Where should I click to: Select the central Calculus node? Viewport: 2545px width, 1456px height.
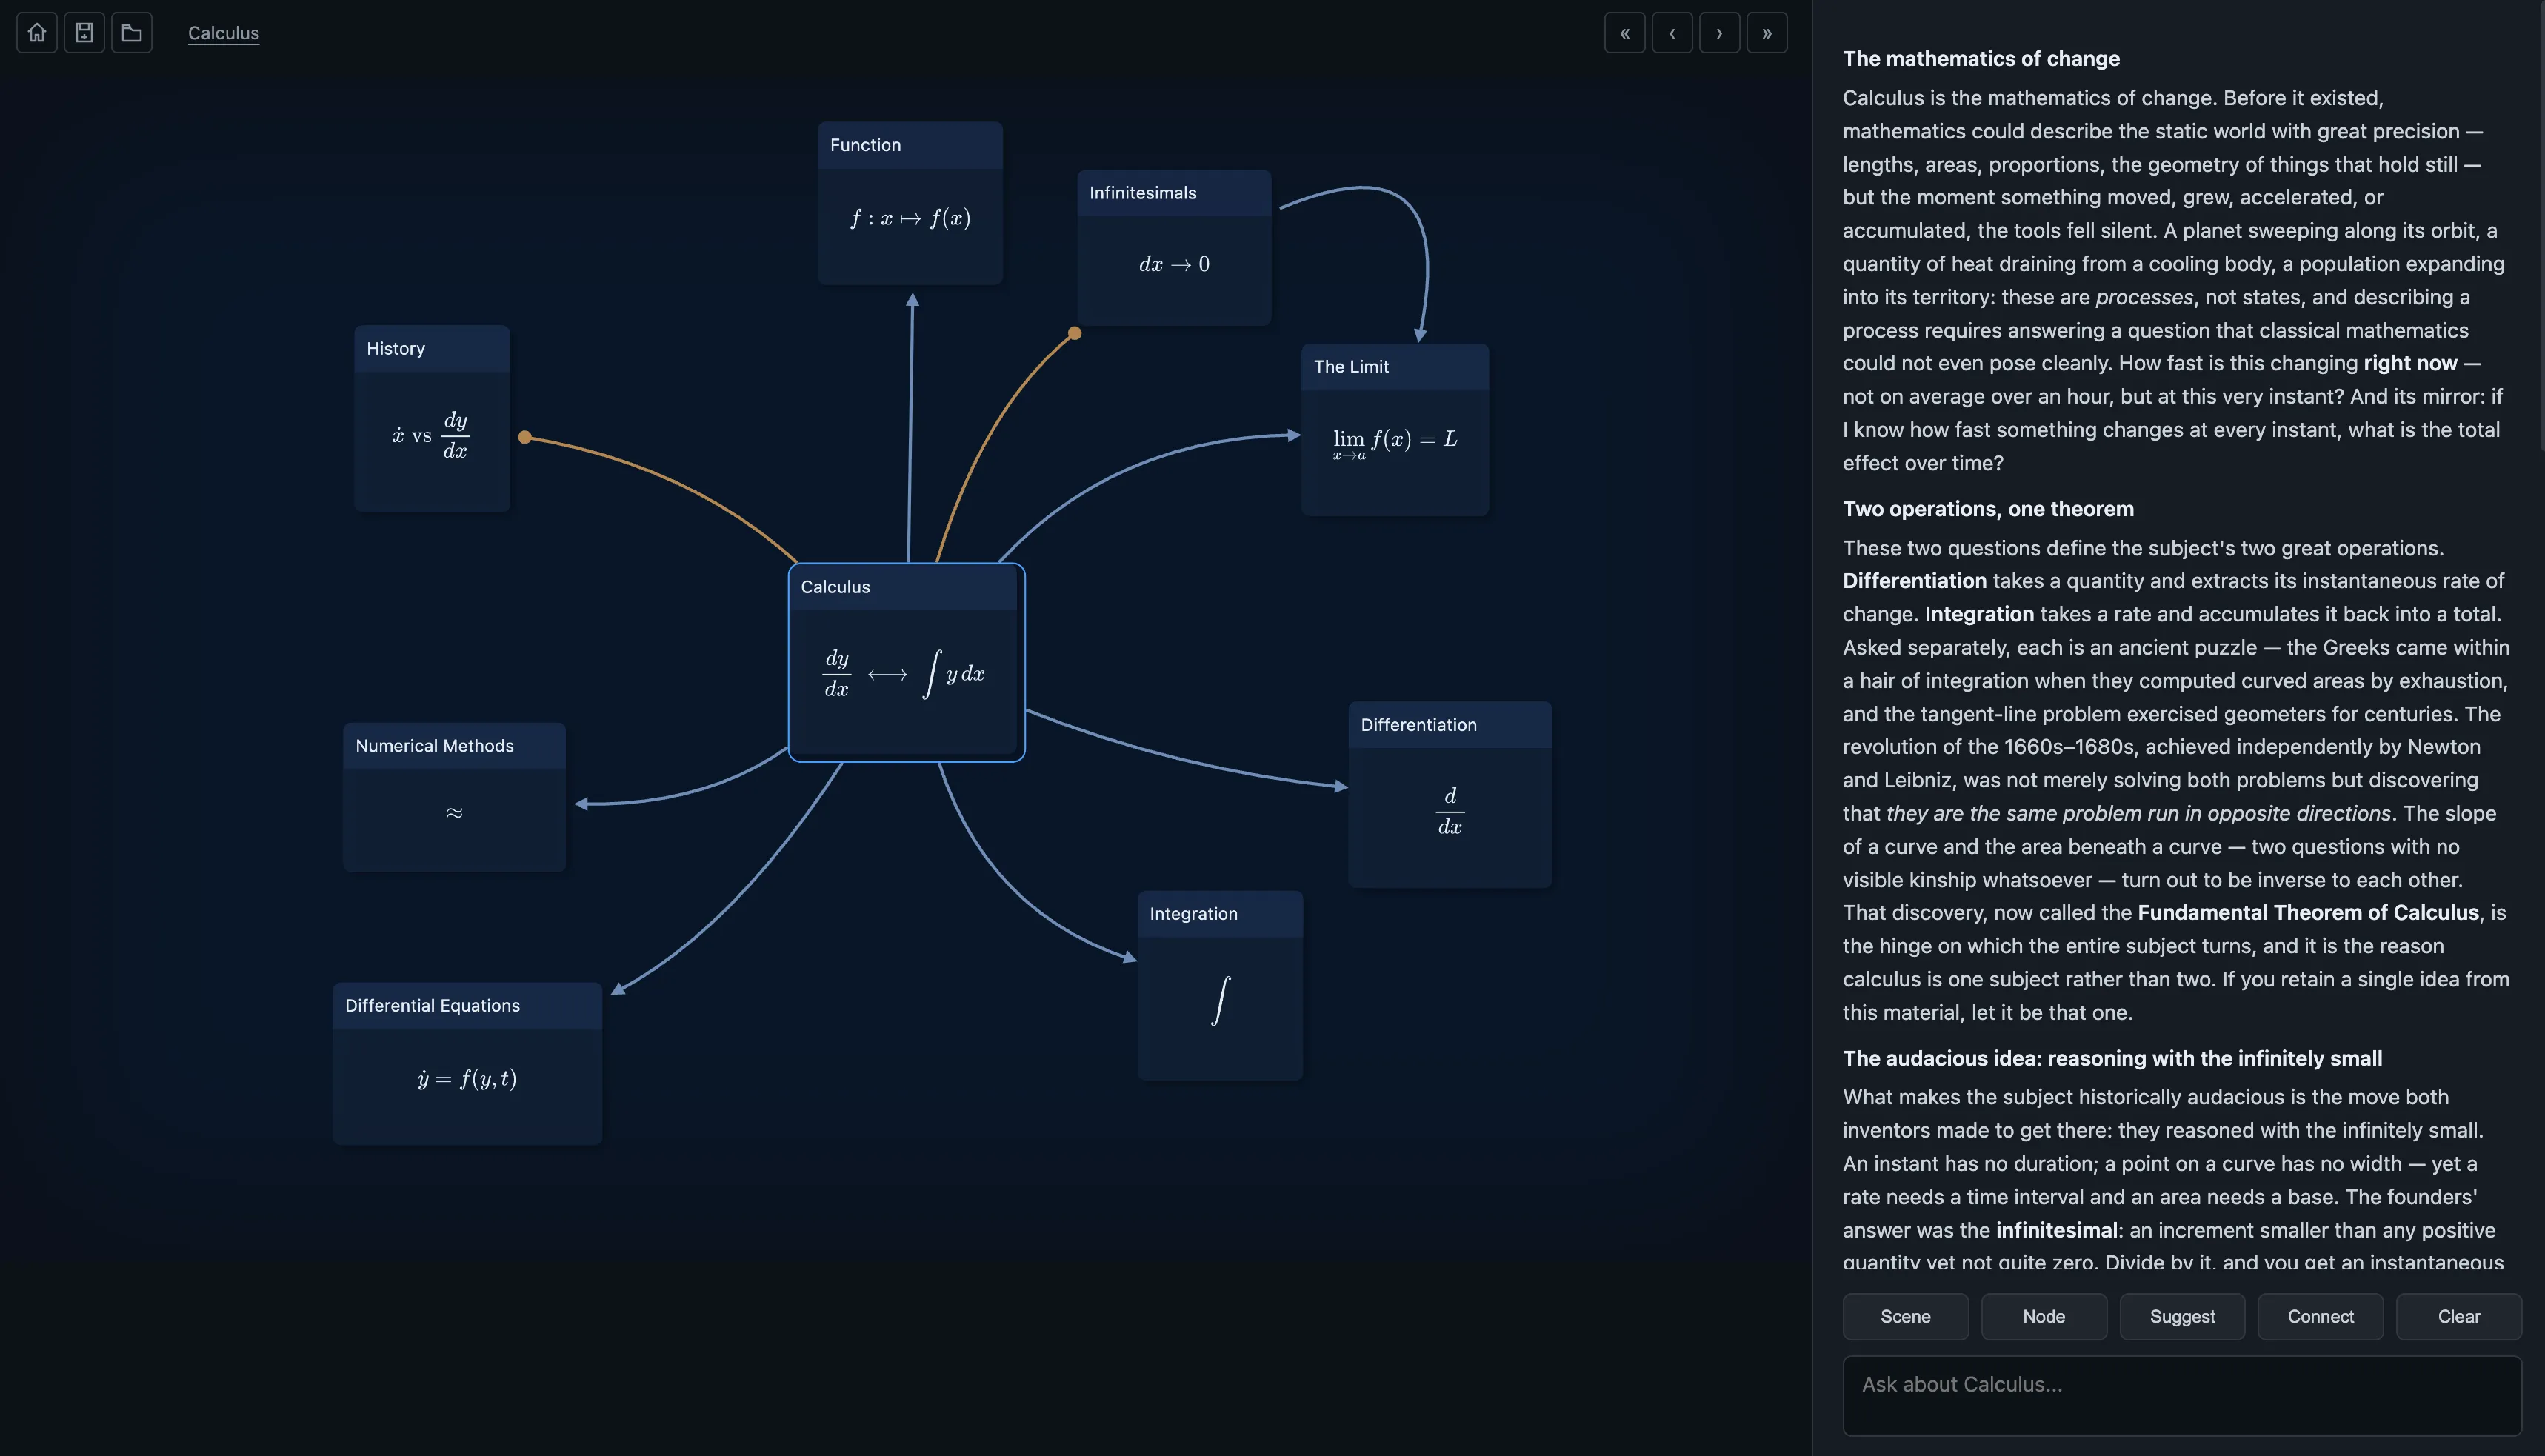pos(906,662)
